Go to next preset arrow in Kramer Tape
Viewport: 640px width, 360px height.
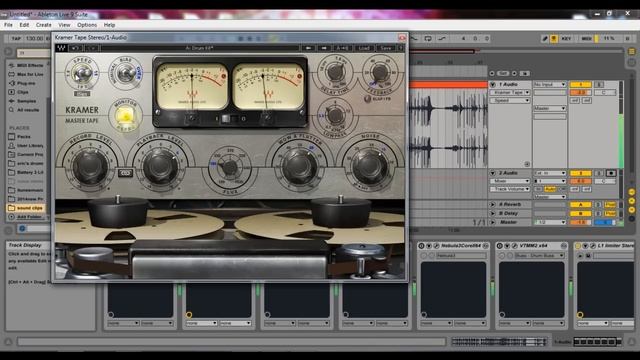tap(324, 48)
